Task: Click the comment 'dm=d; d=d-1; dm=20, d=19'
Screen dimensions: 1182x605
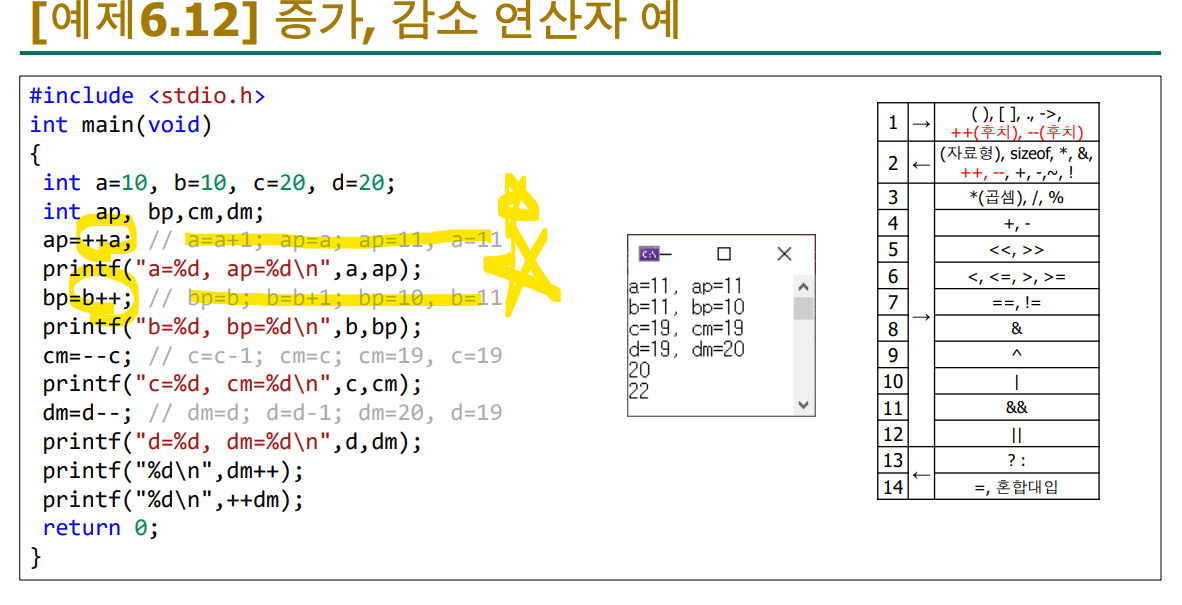Action: coord(344,412)
